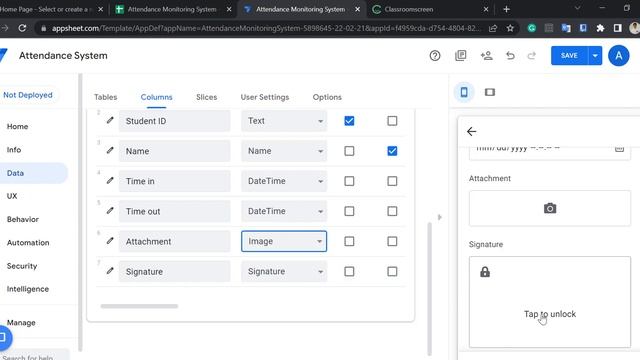640x360 pixels.
Task: Open the Options tab
Action: 327,97
